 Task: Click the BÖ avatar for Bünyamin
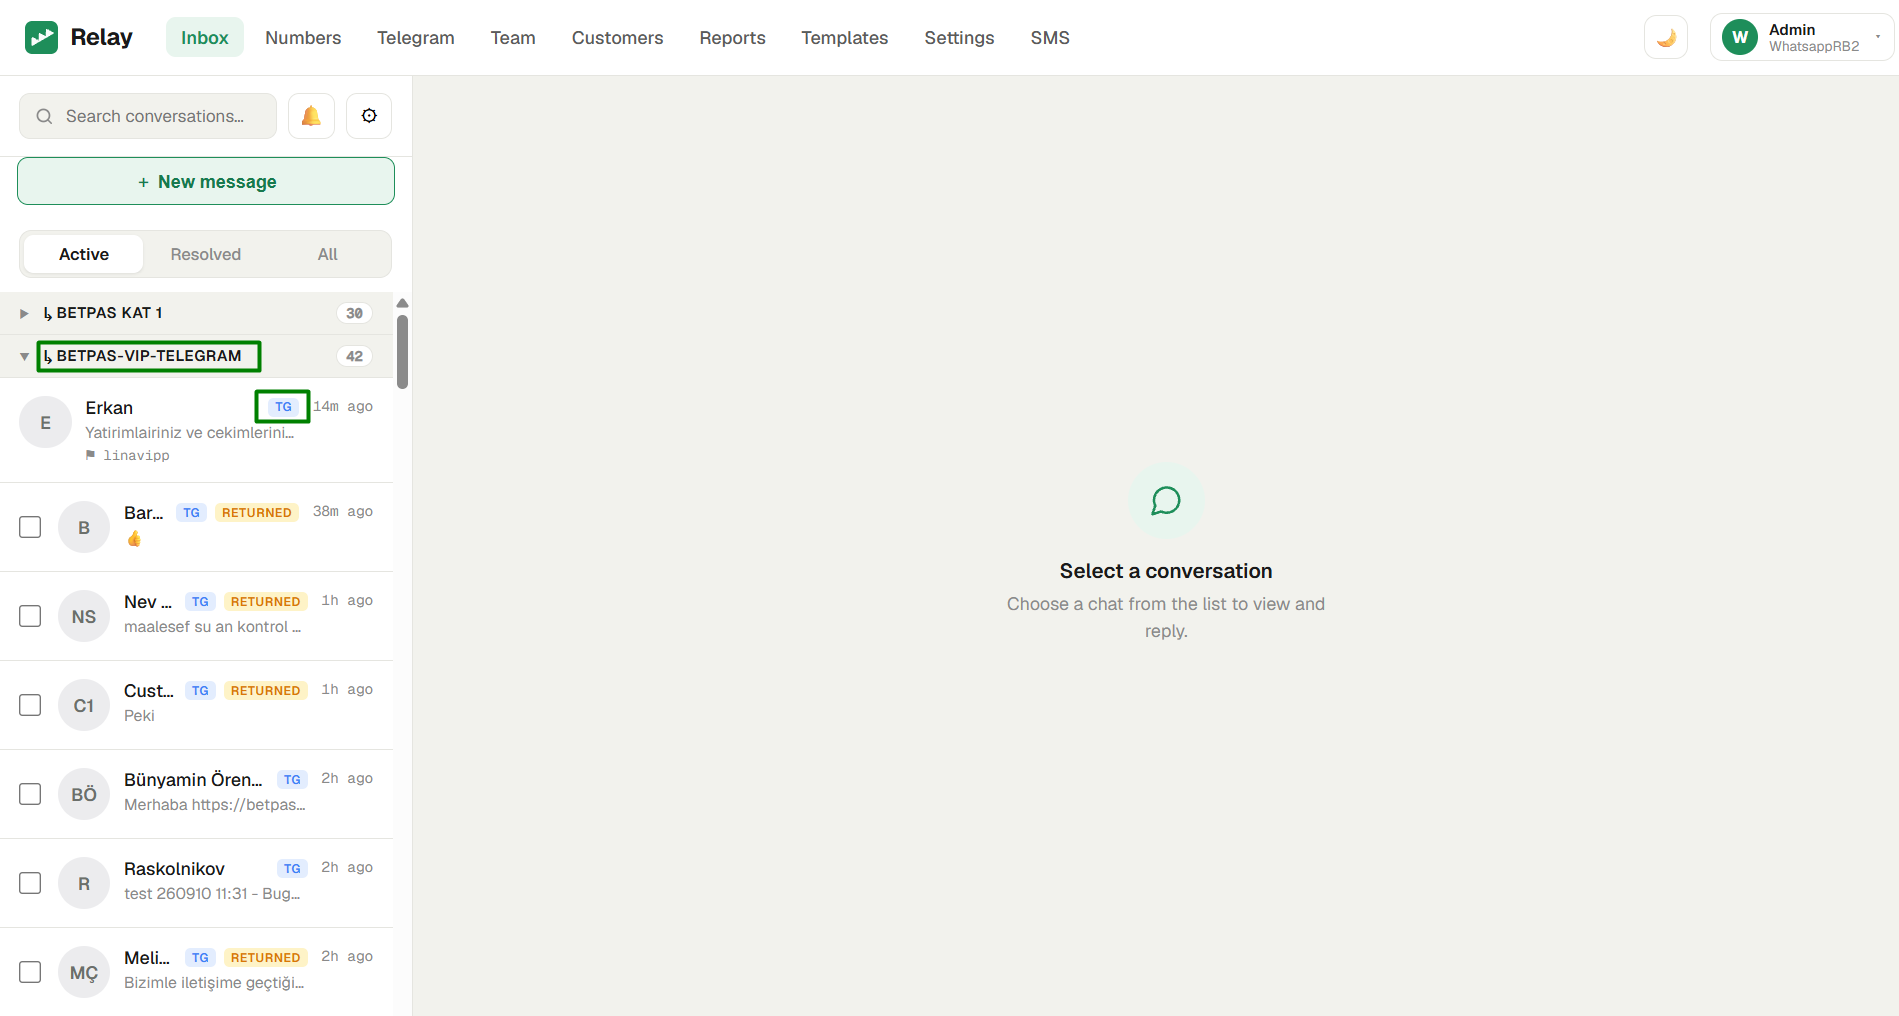pos(84,794)
